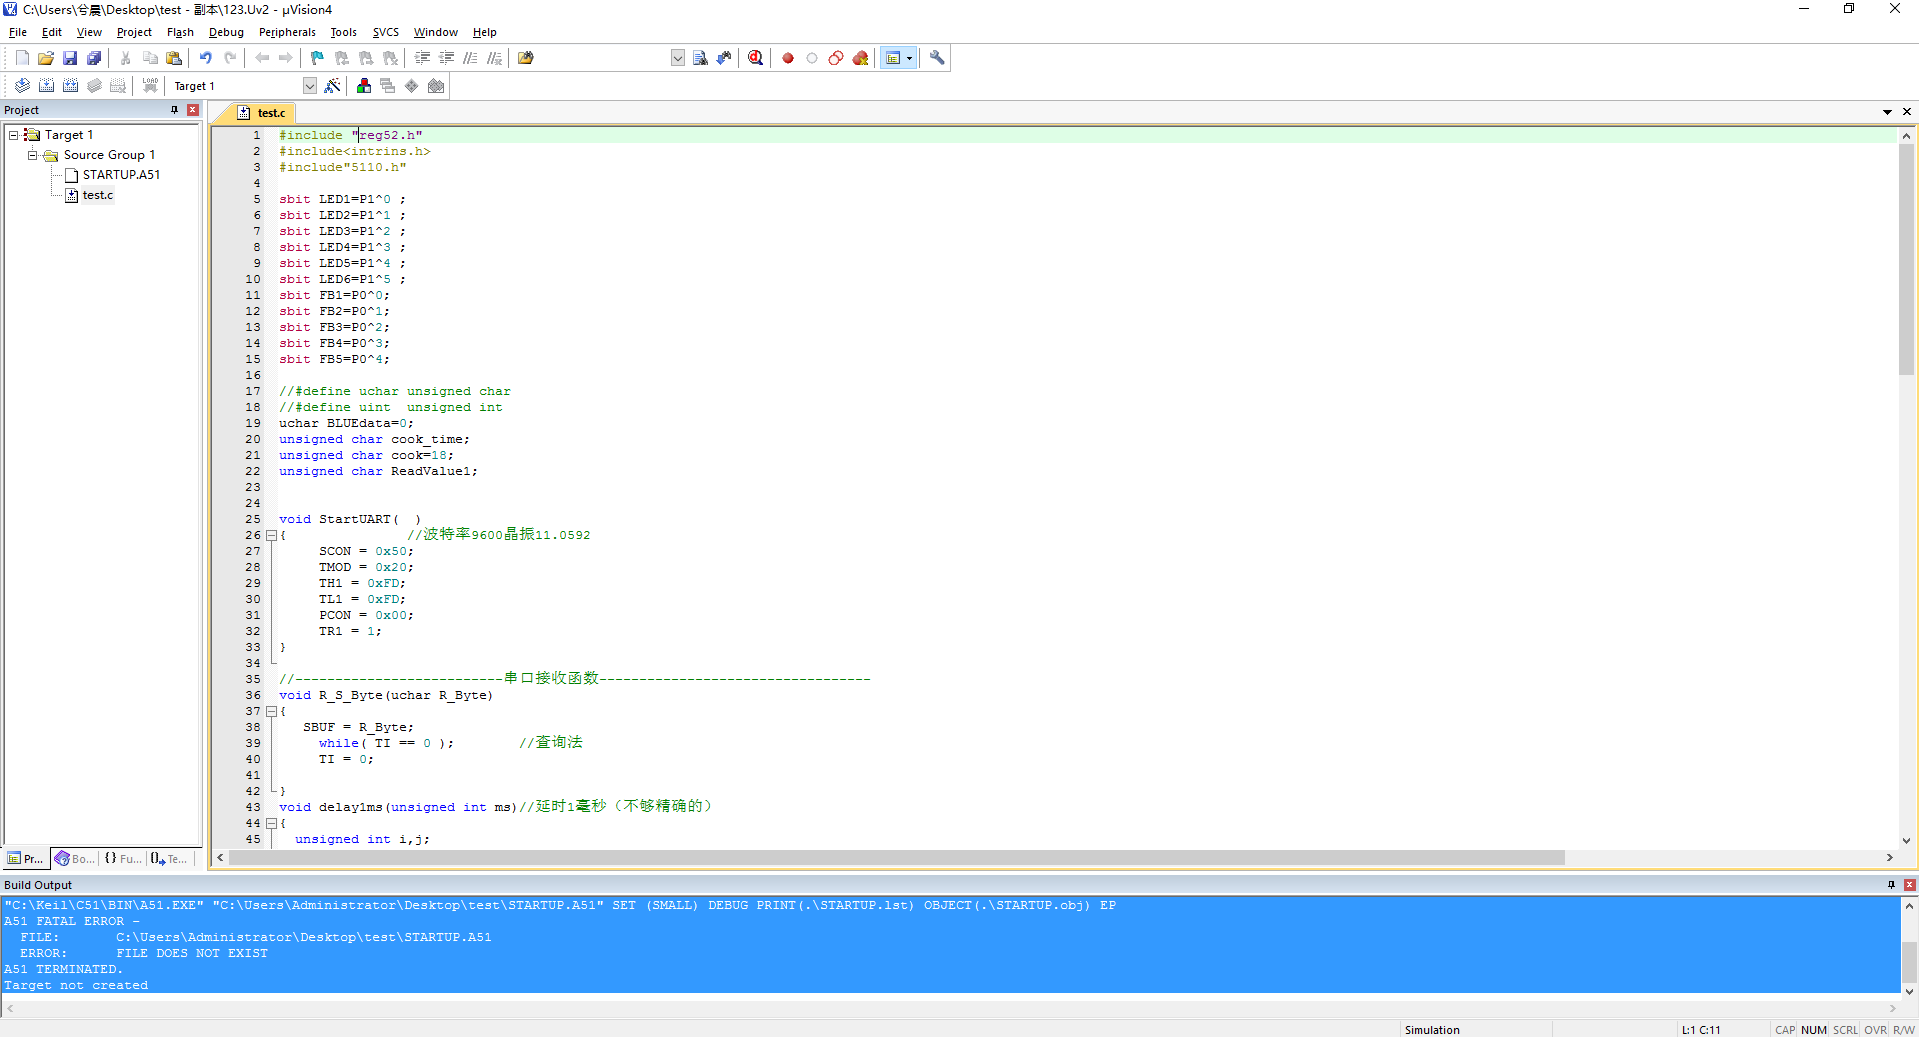1919x1037 pixels.
Task: Switch to the Books panel tab
Action: [75, 858]
